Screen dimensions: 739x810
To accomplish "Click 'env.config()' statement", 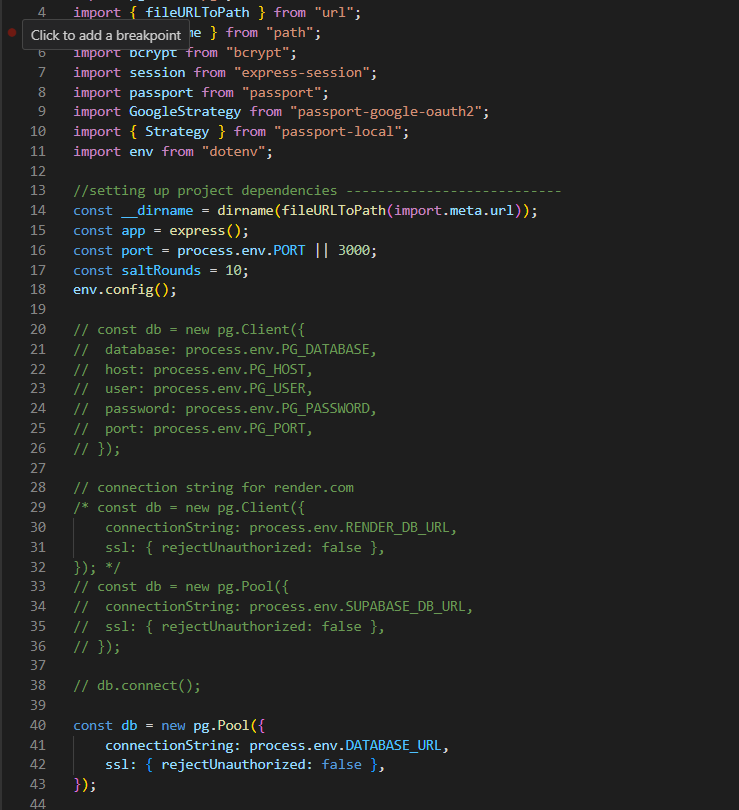I will click(124, 290).
